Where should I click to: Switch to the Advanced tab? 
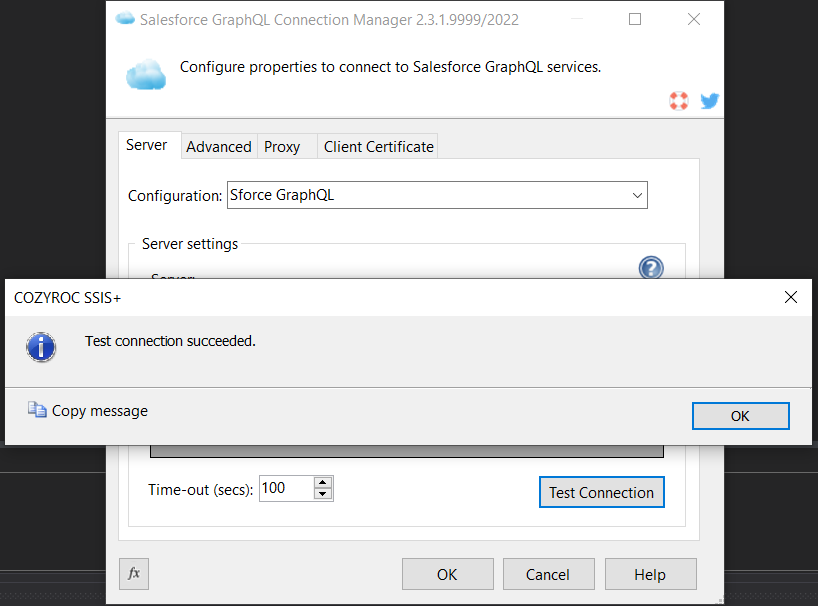[218, 146]
